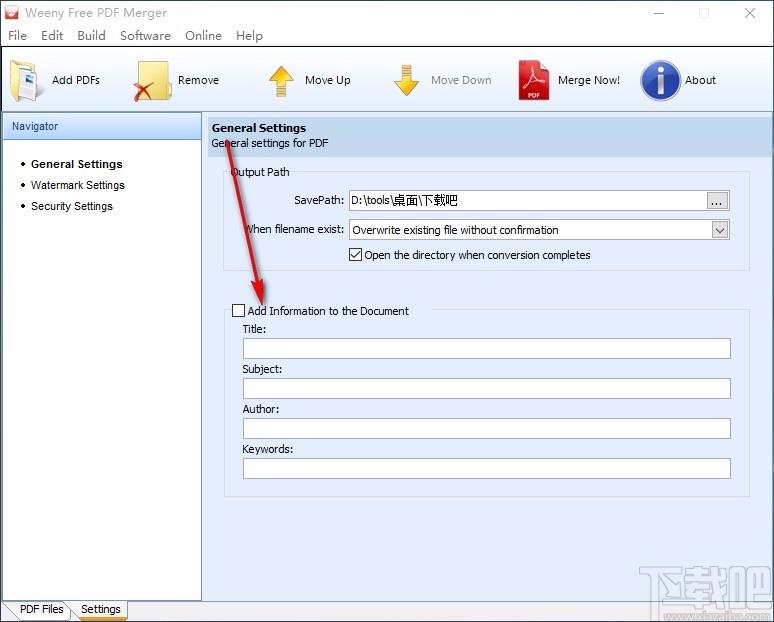Click the Move Down yellow arrow icon
The height and width of the screenshot is (622, 774).
click(406, 80)
